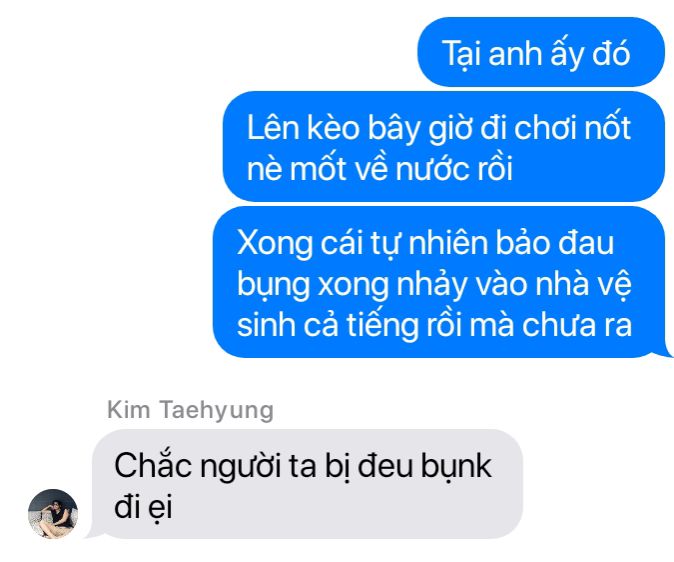
Task: Click Kim Taehyung's gray reply bubble
Action: tap(306, 484)
